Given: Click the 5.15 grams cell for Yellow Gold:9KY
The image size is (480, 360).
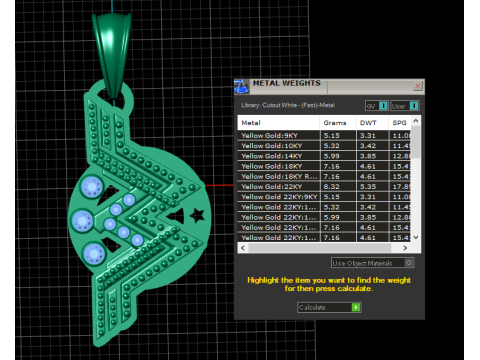Looking at the screenshot, I should pos(338,135).
